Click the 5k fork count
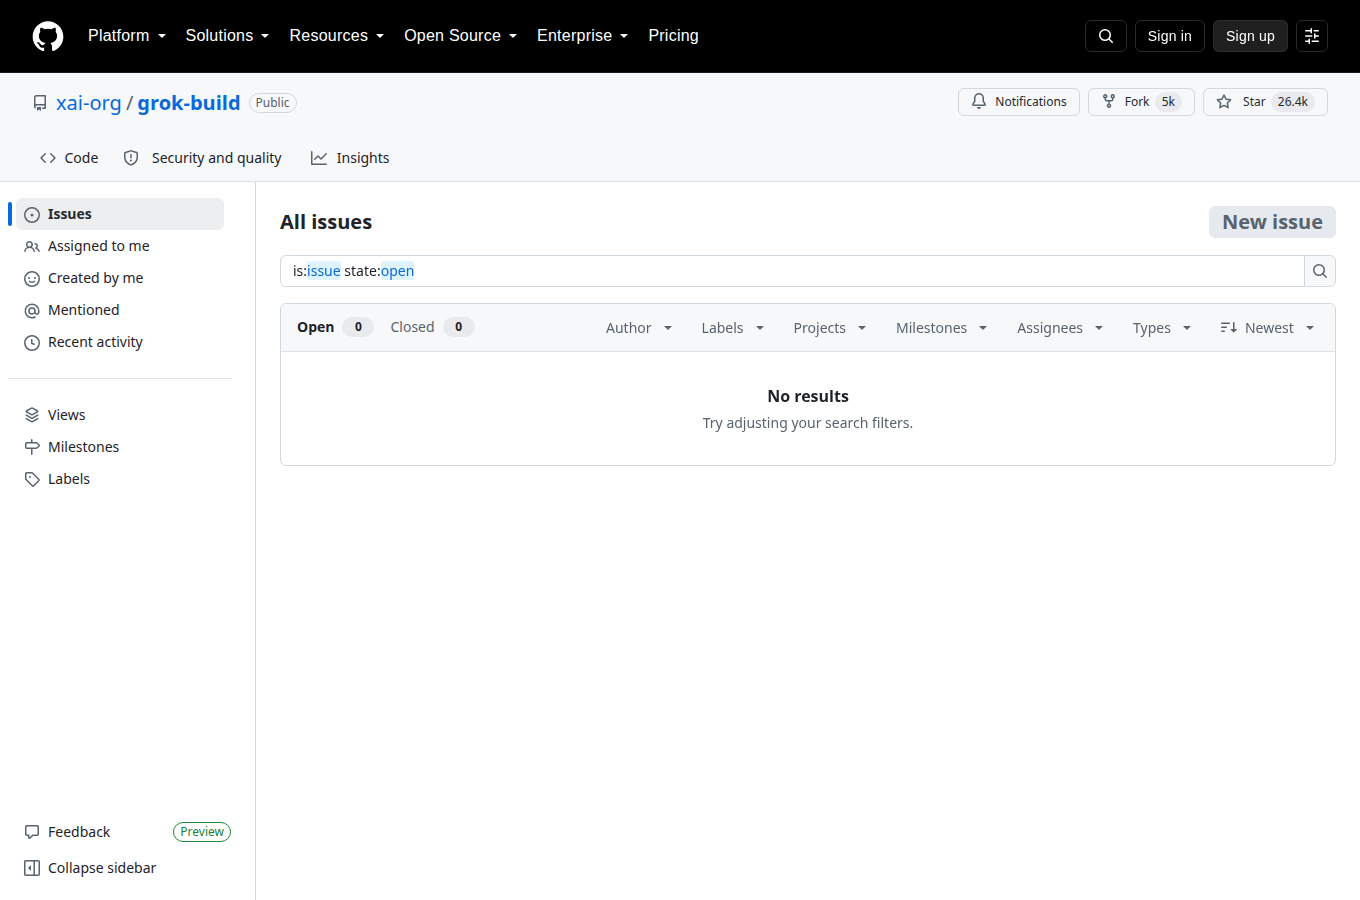The image size is (1360, 900). pyautogui.click(x=1168, y=102)
